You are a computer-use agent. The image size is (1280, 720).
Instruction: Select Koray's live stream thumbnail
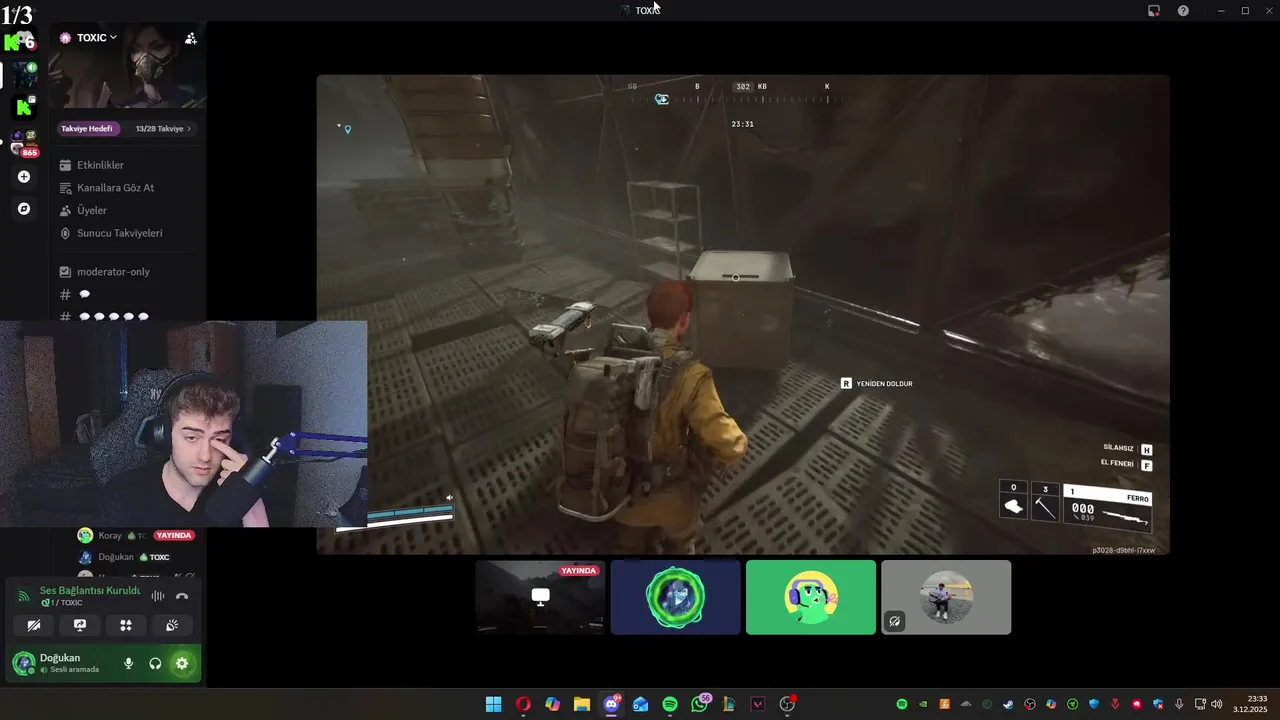(x=540, y=597)
